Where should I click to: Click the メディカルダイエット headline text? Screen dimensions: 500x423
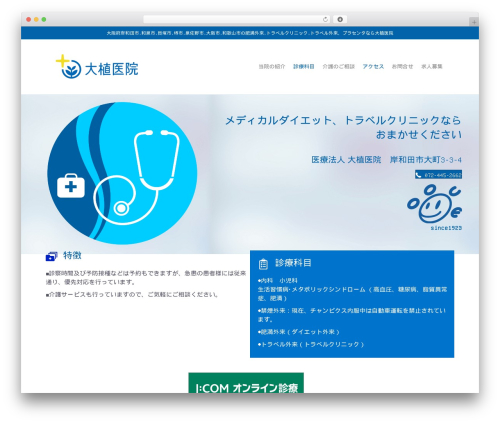pyautogui.click(x=343, y=127)
